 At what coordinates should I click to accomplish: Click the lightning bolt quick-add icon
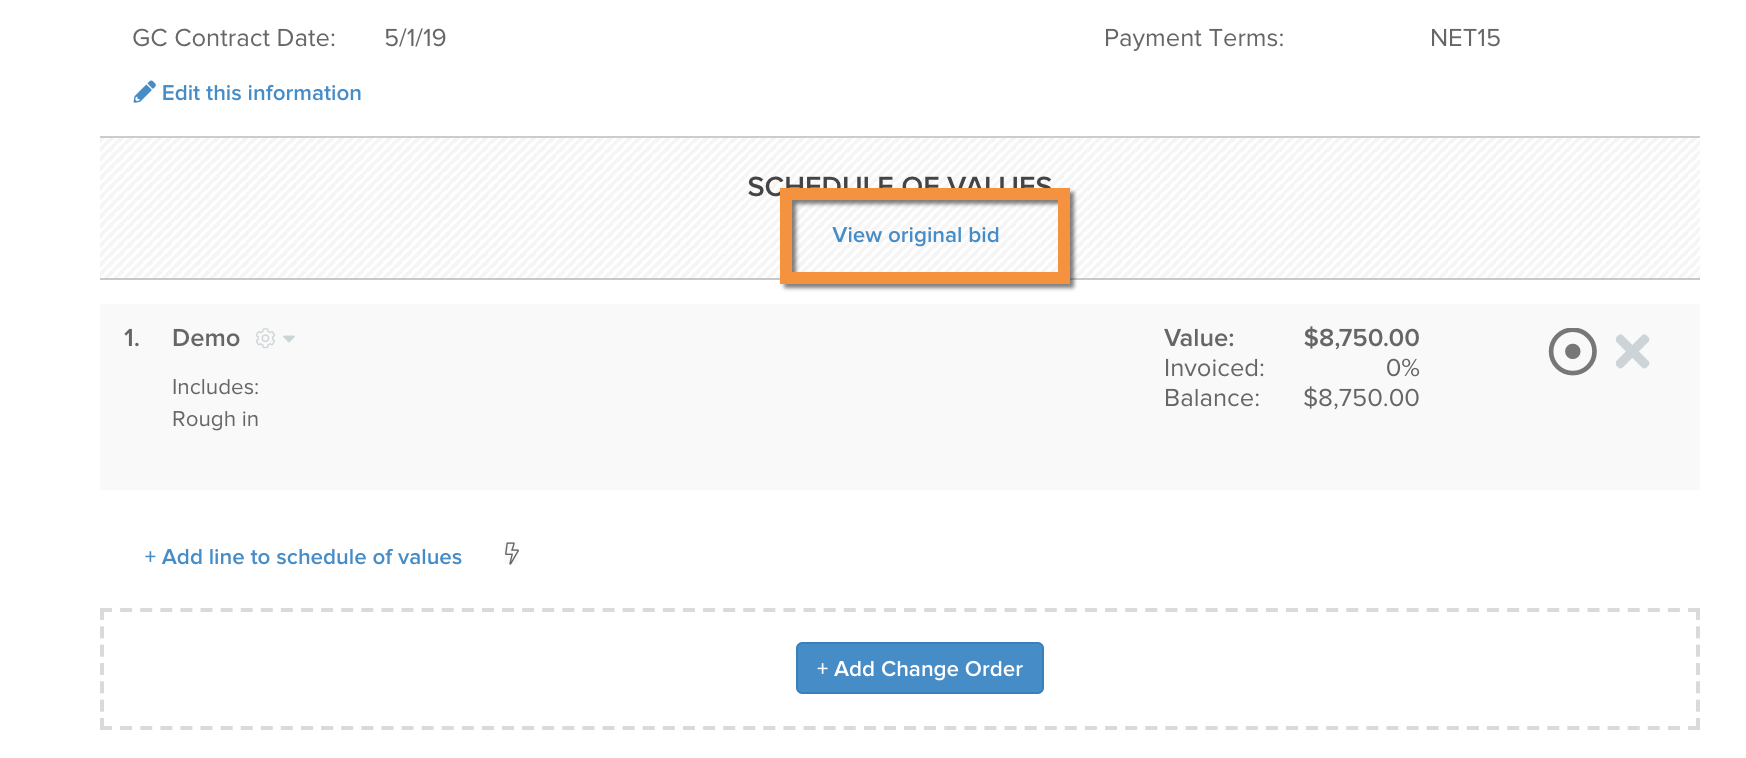(x=511, y=553)
